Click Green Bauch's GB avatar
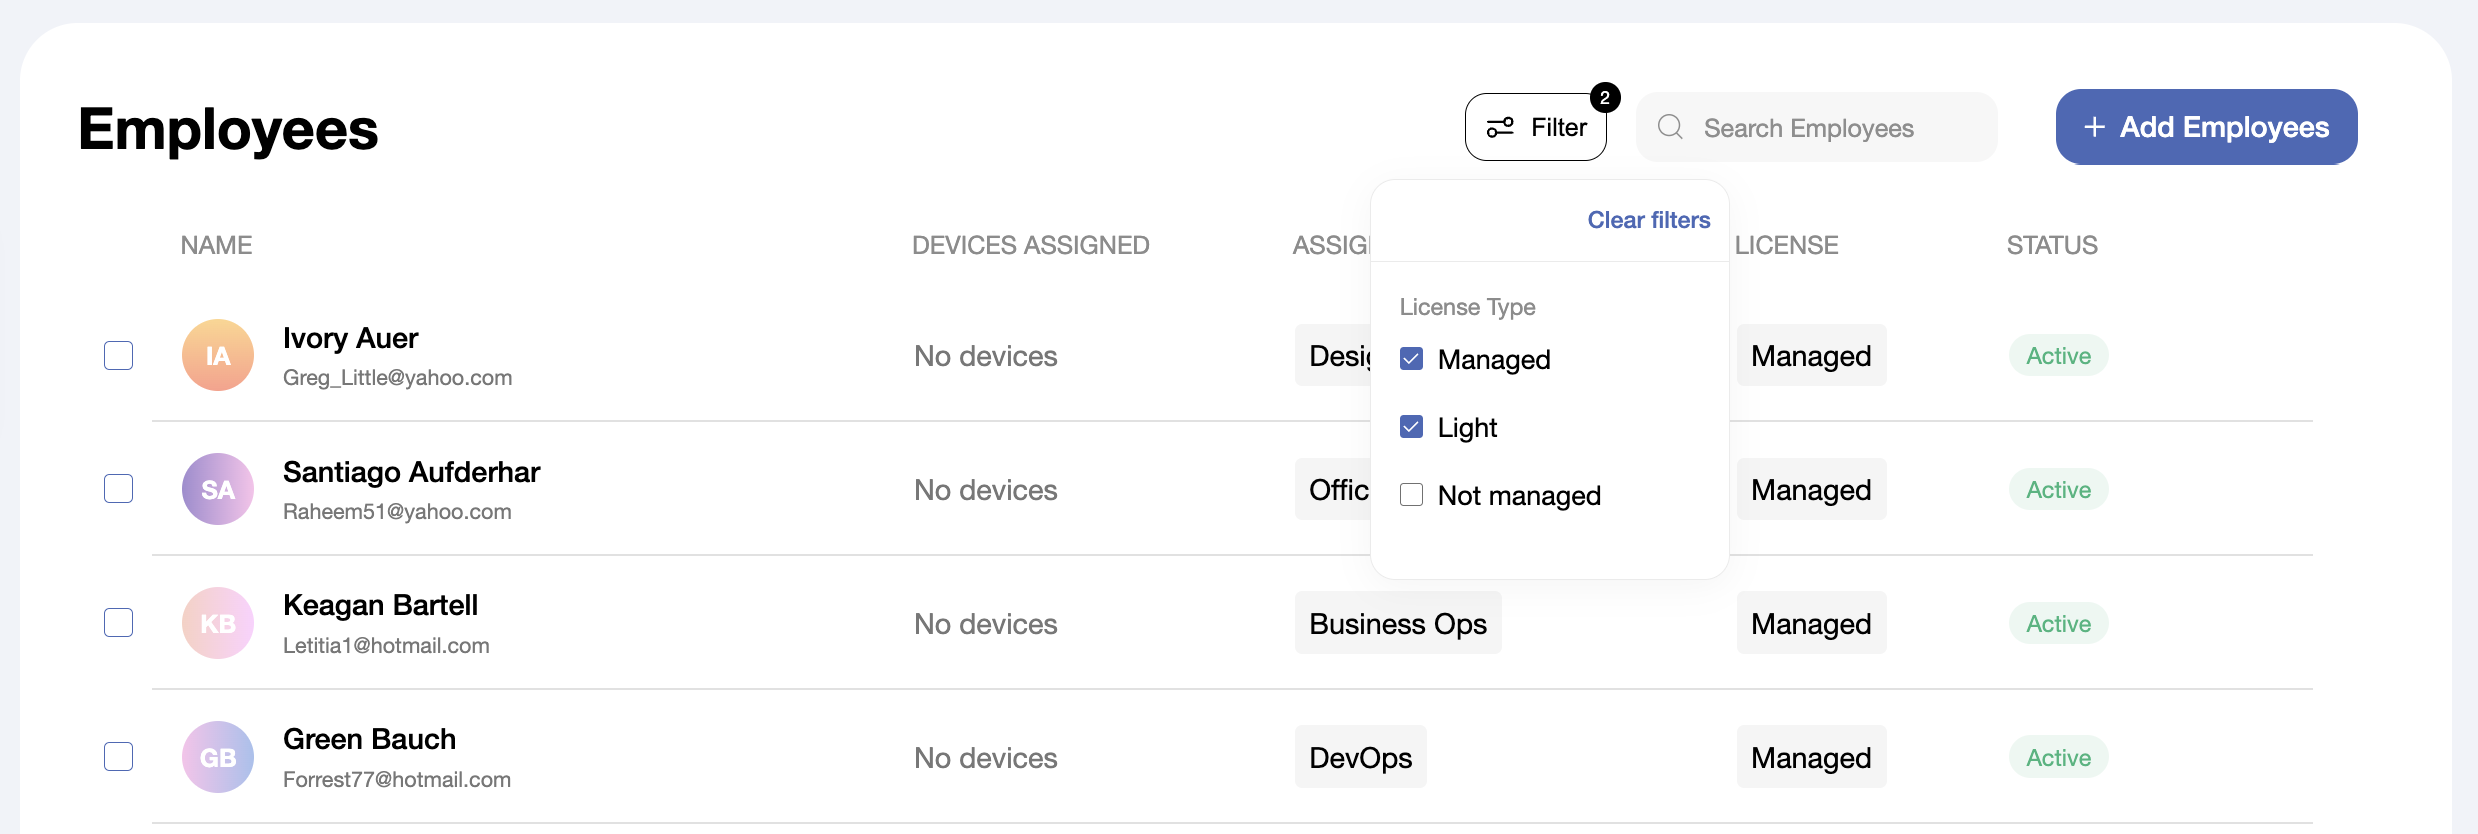2478x834 pixels. 218,757
